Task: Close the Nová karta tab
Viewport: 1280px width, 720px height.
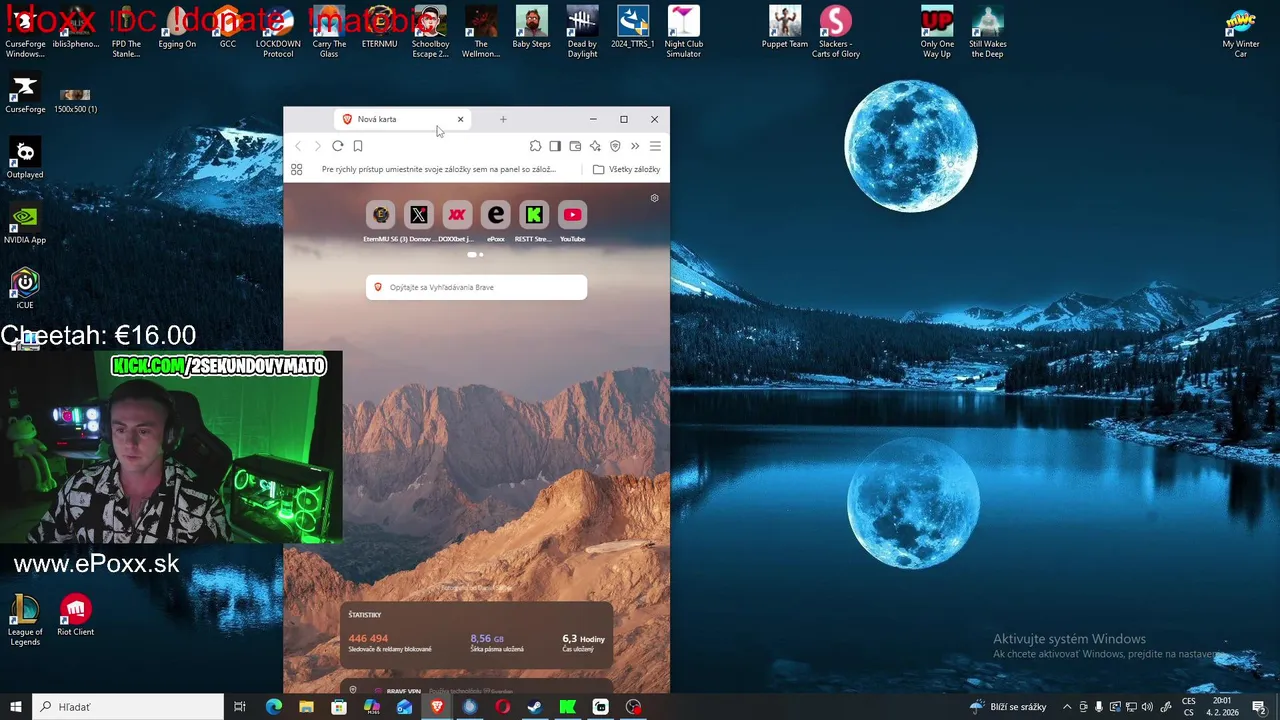Action: tap(460, 119)
